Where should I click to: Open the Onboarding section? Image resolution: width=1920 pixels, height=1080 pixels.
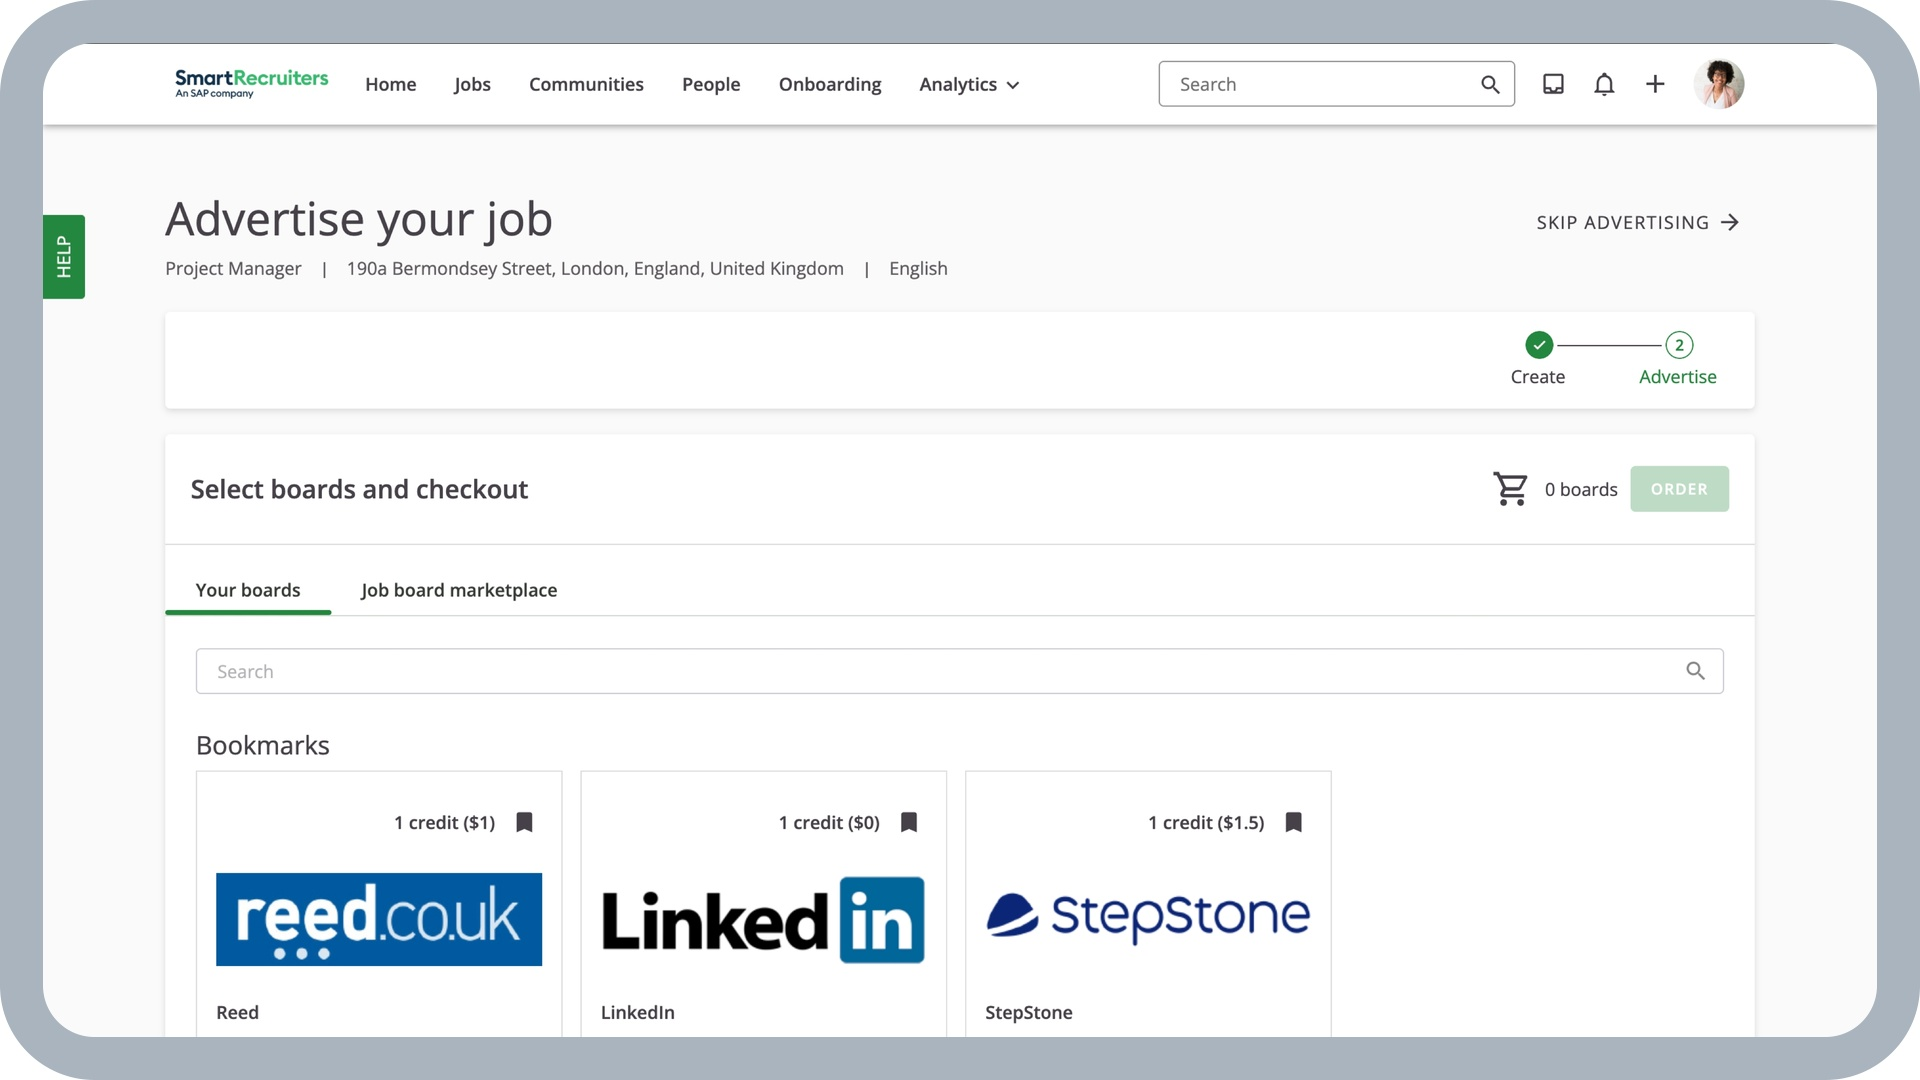pyautogui.click(x=830, y=85)
